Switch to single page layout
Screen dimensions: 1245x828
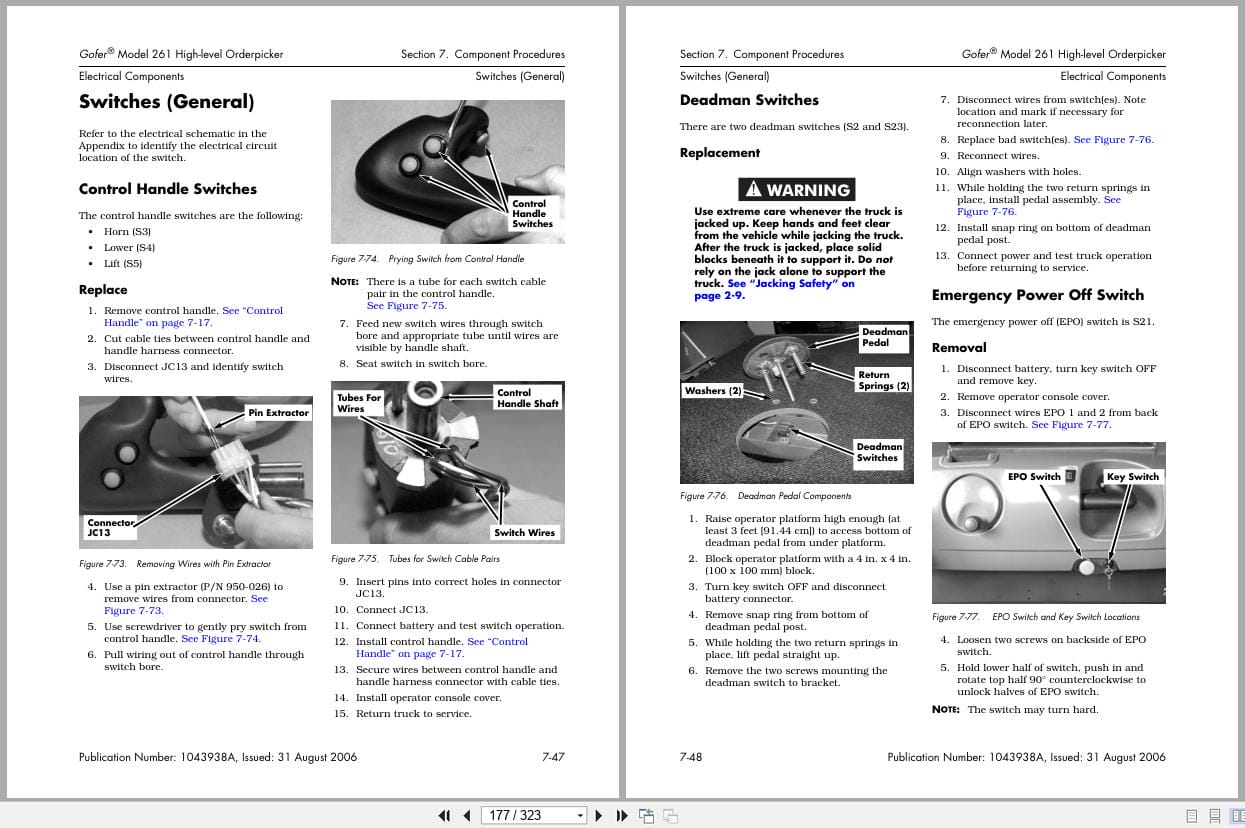click(x=1191, y=816)
